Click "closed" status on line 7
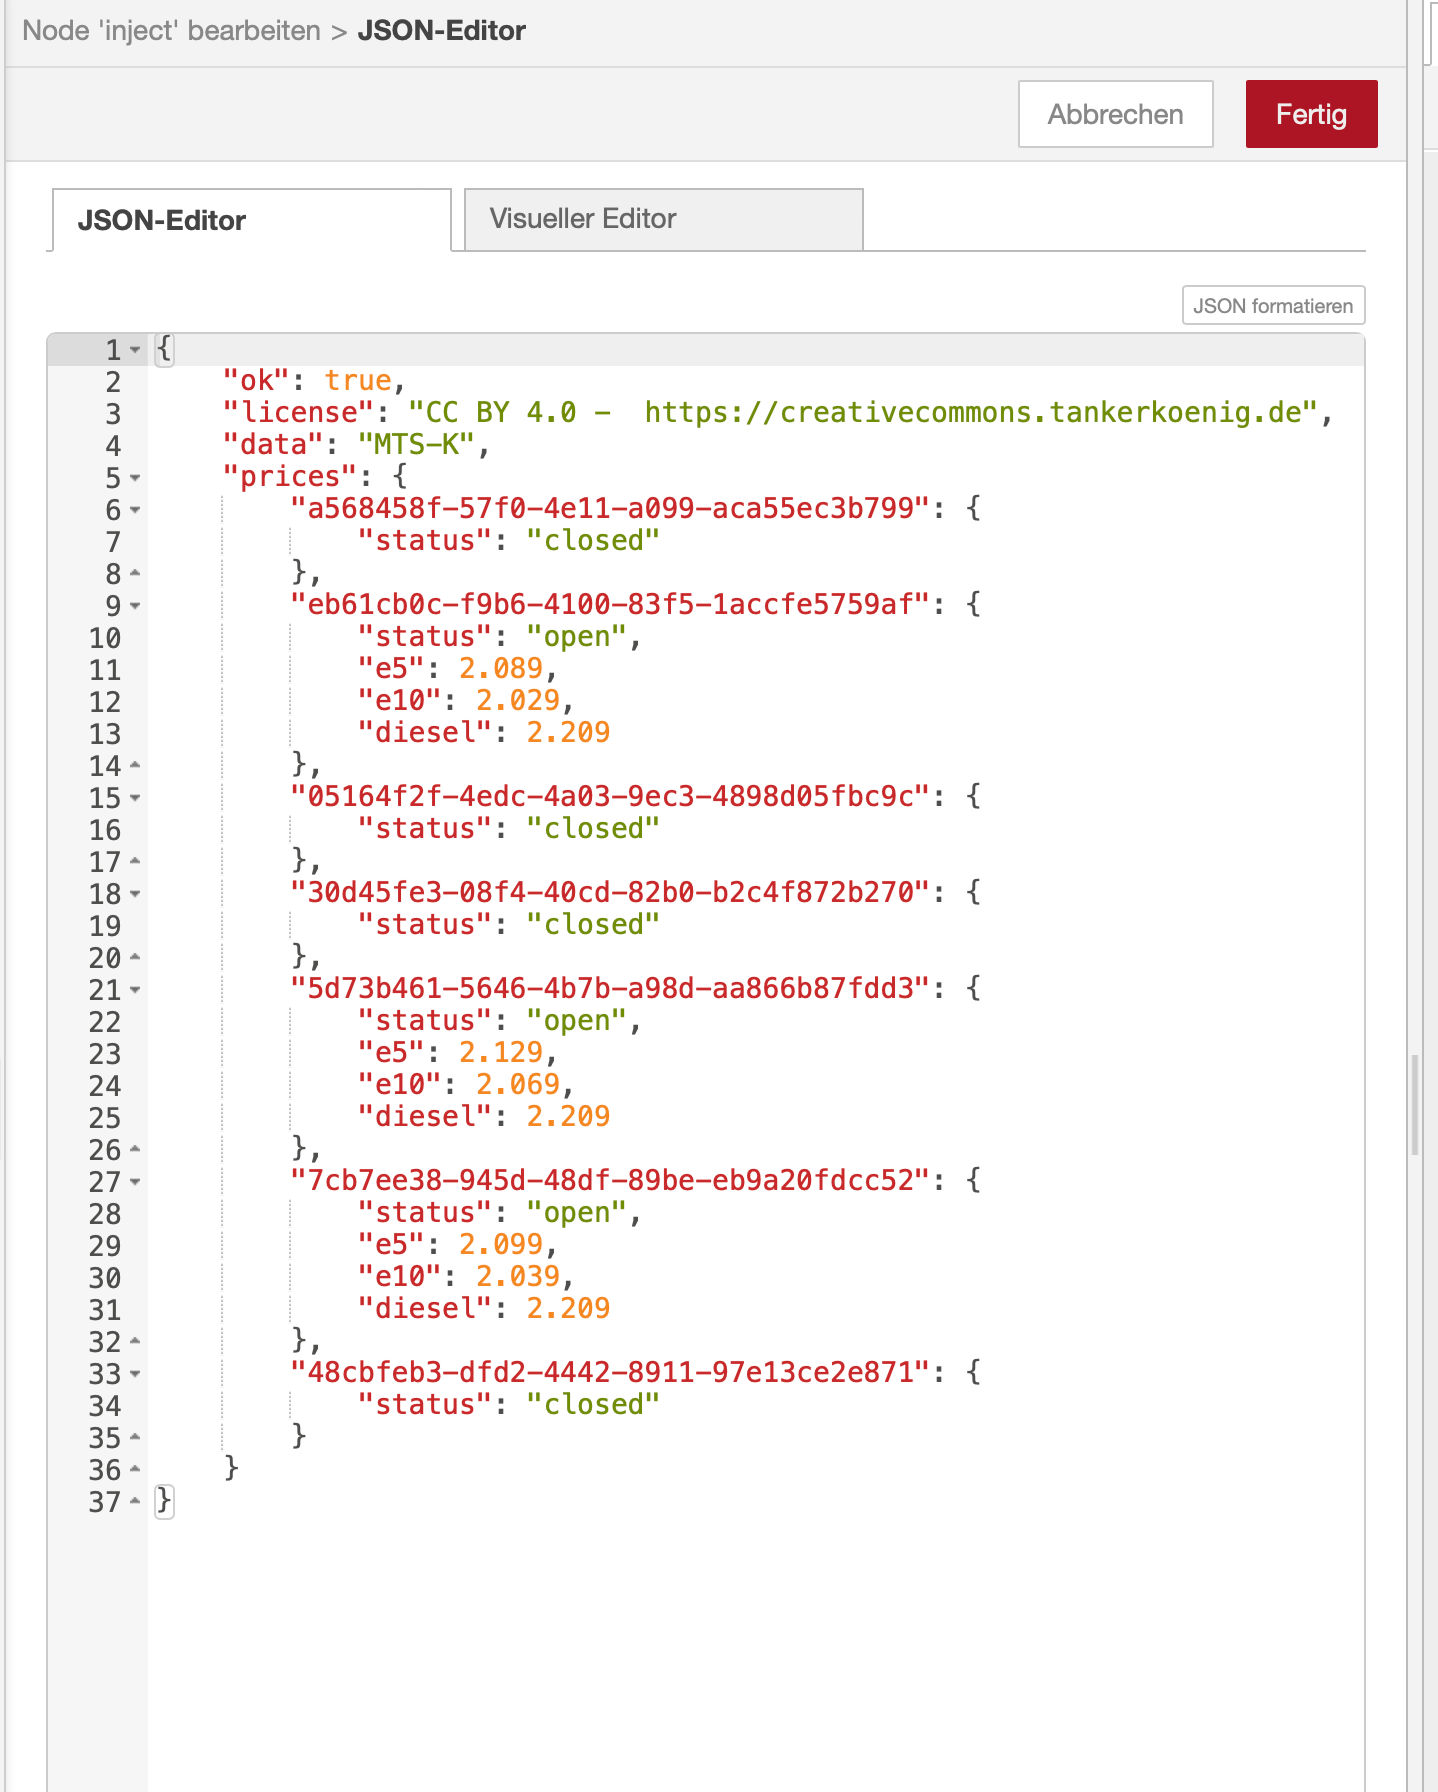The image size is (1438, 1792). 594,541
